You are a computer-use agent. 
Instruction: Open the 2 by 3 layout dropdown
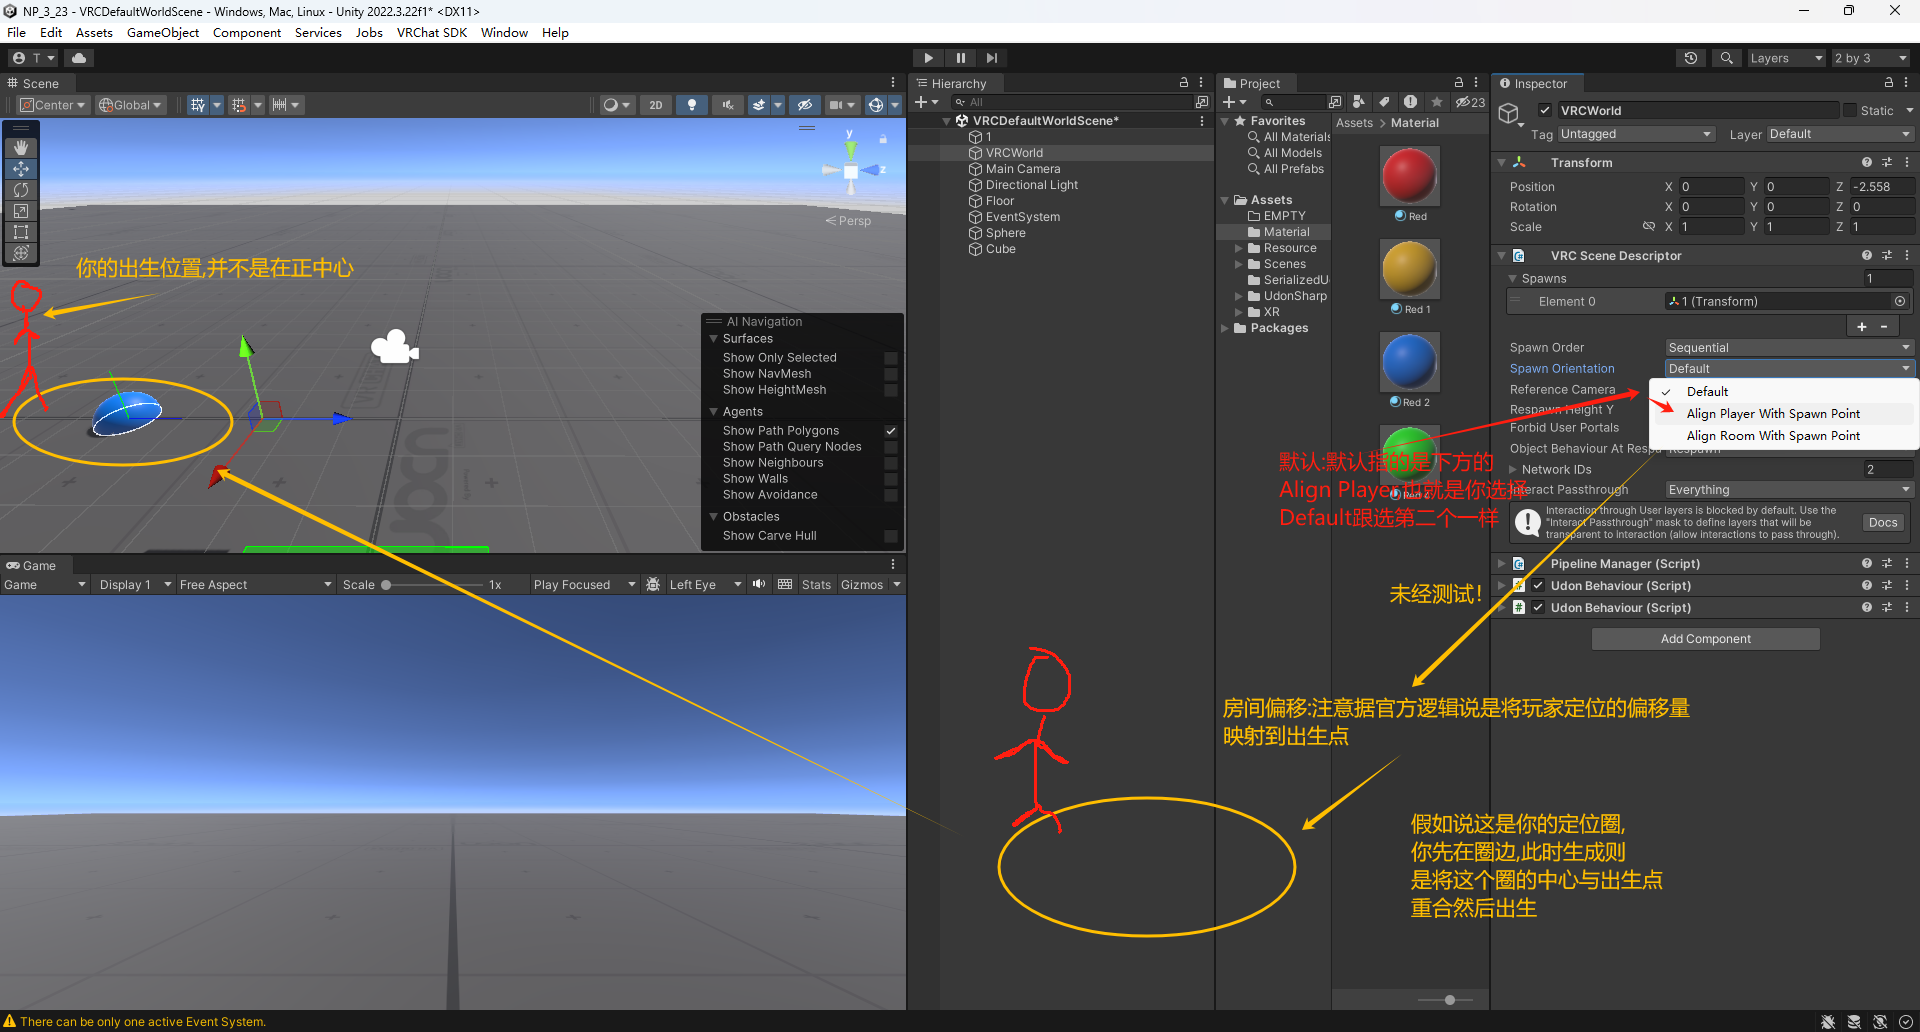(1871, 58)
